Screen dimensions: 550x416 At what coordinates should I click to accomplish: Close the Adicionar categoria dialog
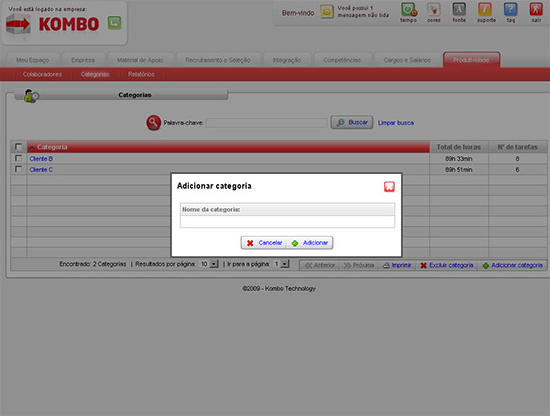[x=389, y=186]
